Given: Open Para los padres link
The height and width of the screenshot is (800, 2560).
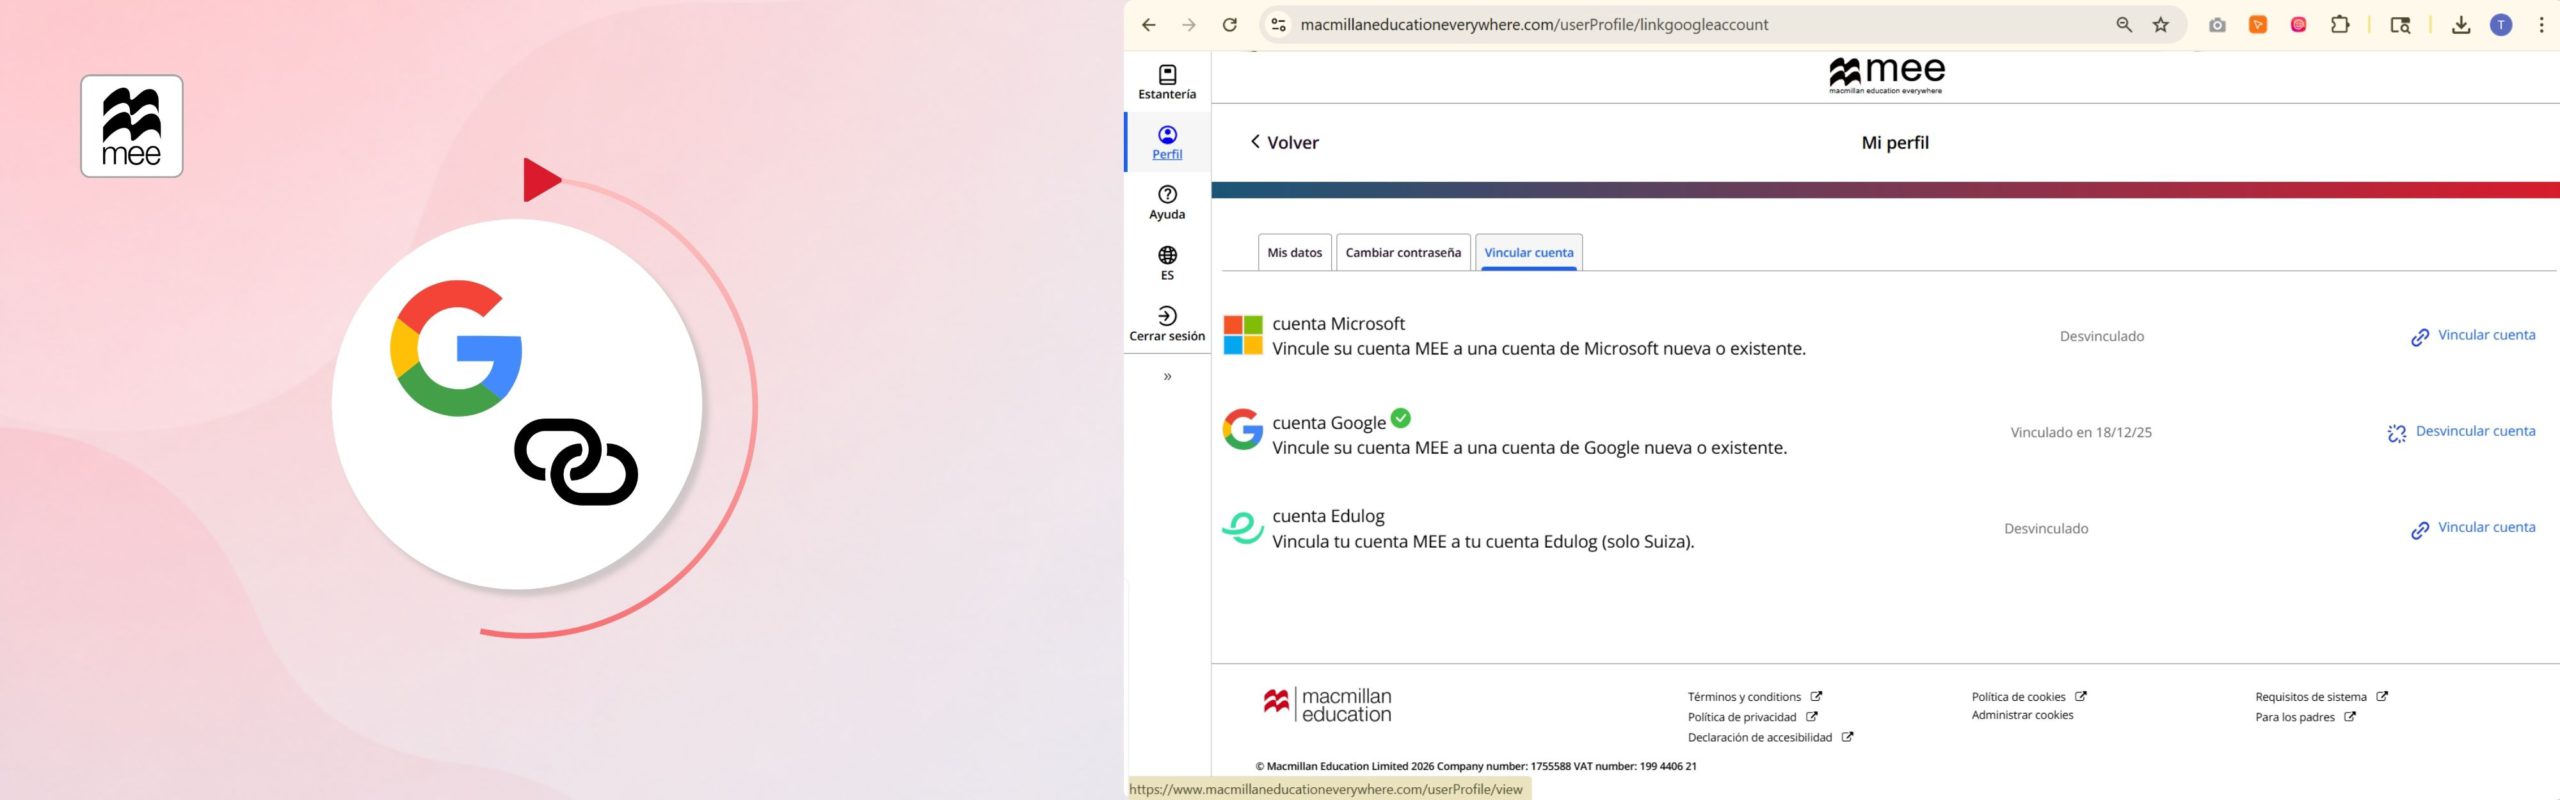Looking at the screenshot, I should click(2305, 717).
